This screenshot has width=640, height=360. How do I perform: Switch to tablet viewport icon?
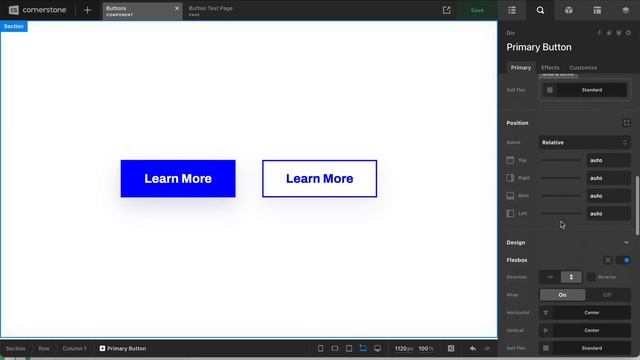[349, 349]
